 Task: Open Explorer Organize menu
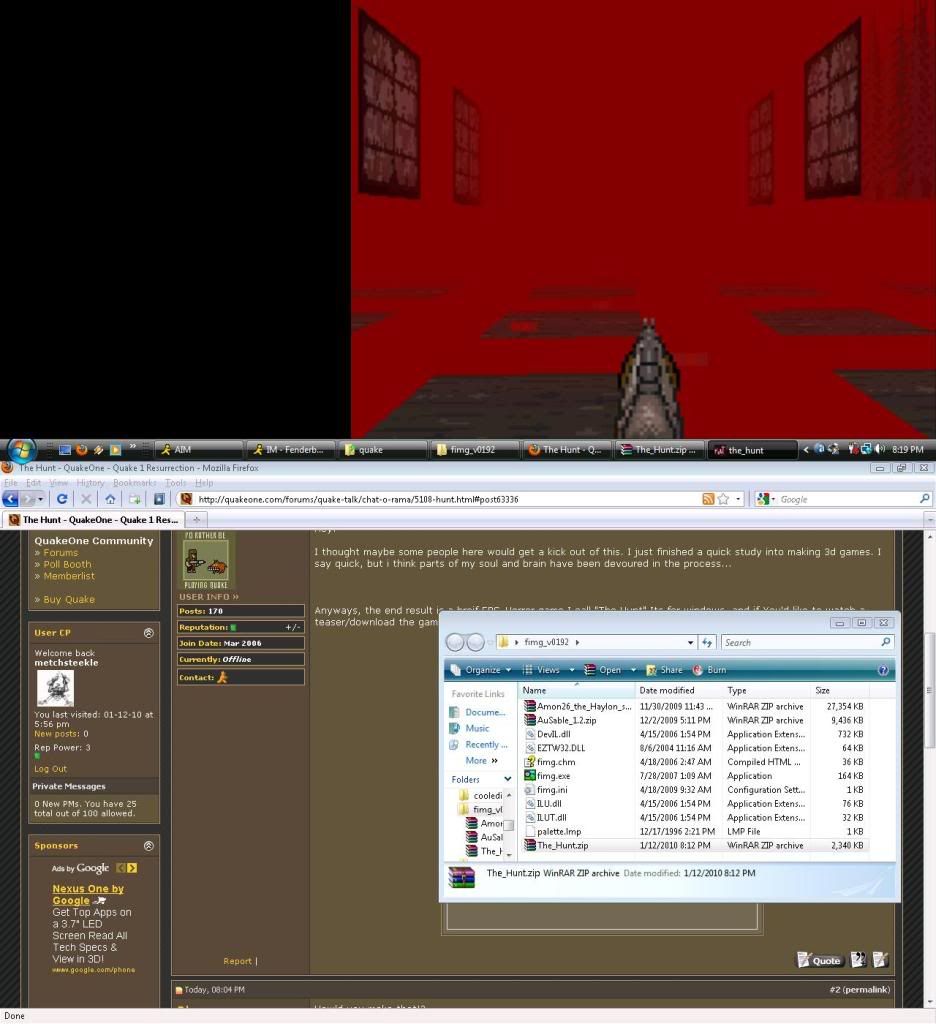(x=482, y=670)
